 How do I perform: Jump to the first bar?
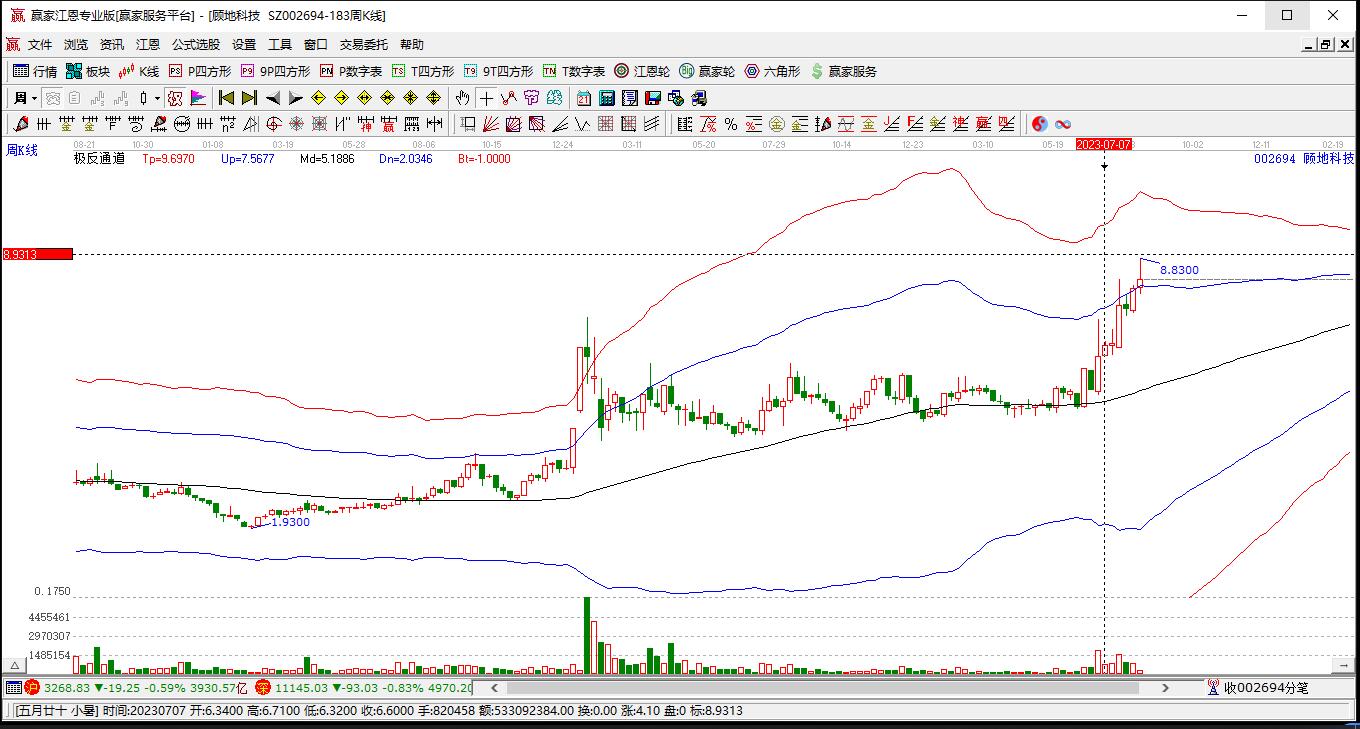[226, 98]
